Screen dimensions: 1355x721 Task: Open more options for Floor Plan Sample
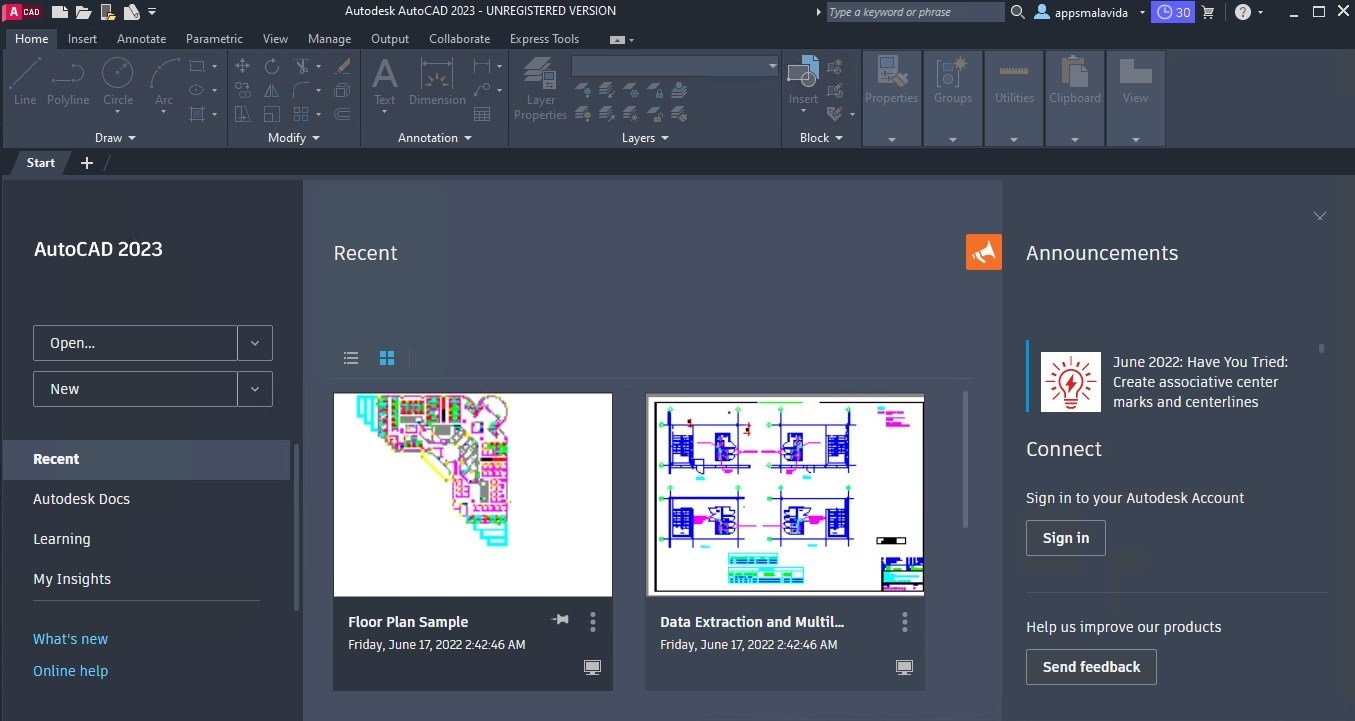pos(593,622)
